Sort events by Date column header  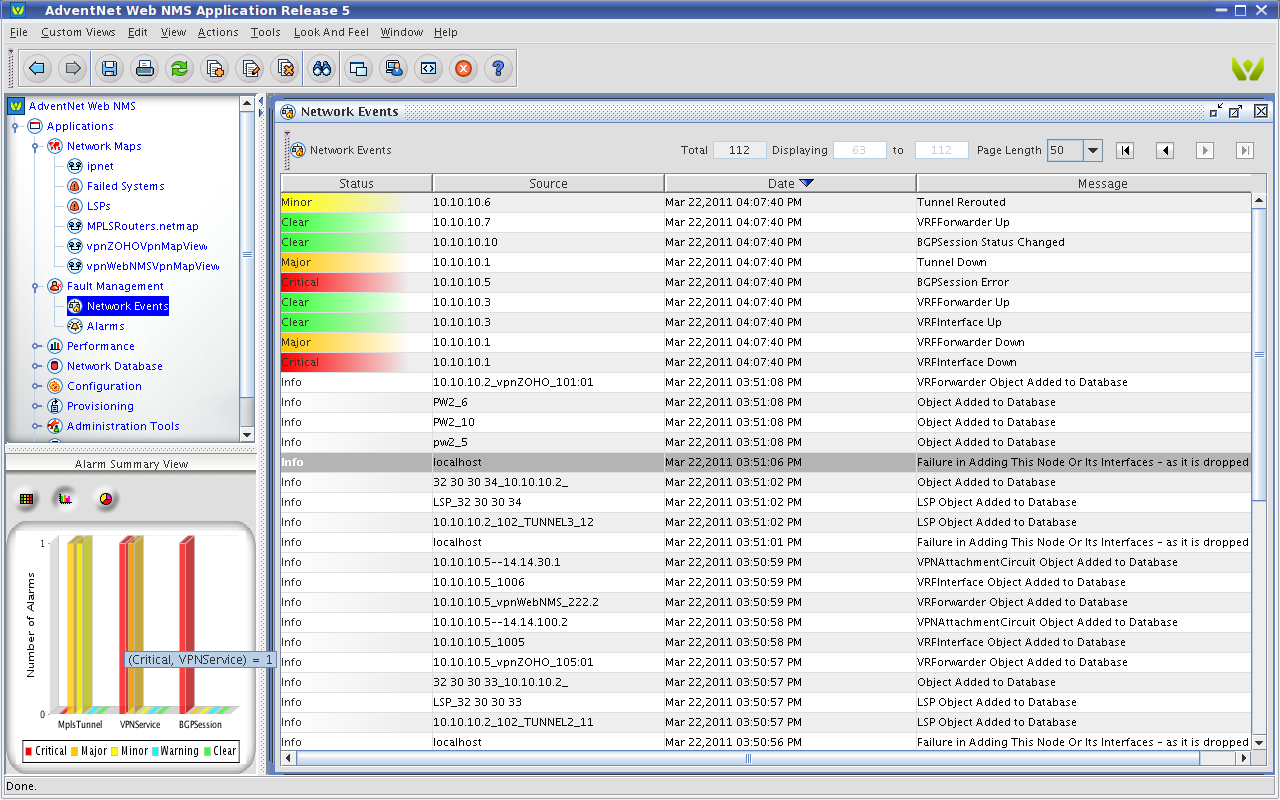[x=790, y=183]
